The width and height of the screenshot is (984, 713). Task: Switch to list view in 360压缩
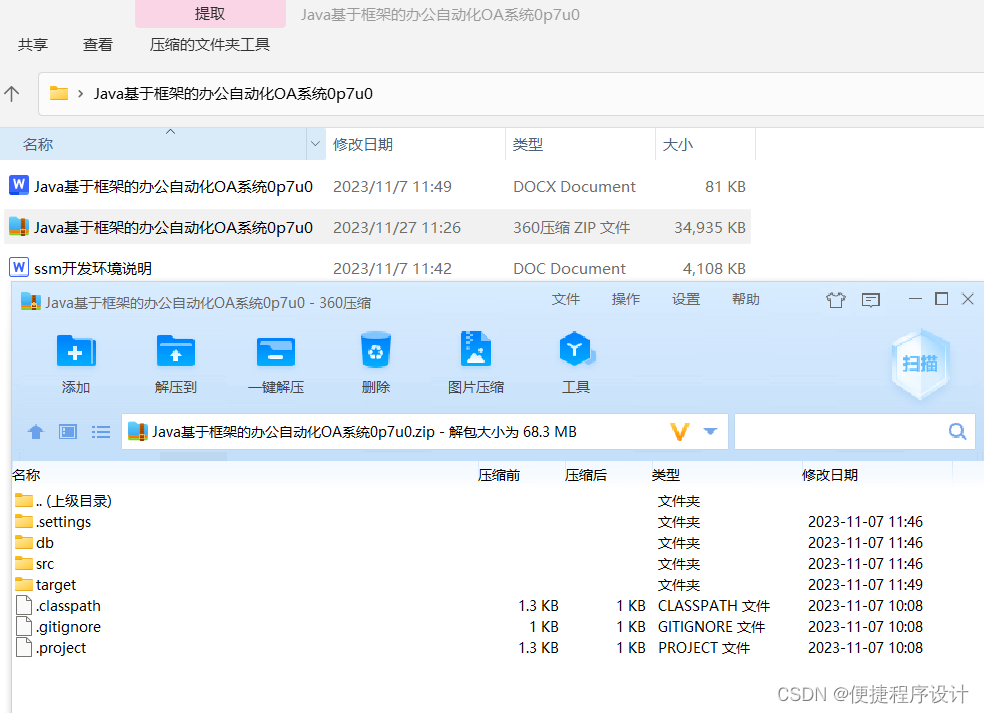coord(100,431)
